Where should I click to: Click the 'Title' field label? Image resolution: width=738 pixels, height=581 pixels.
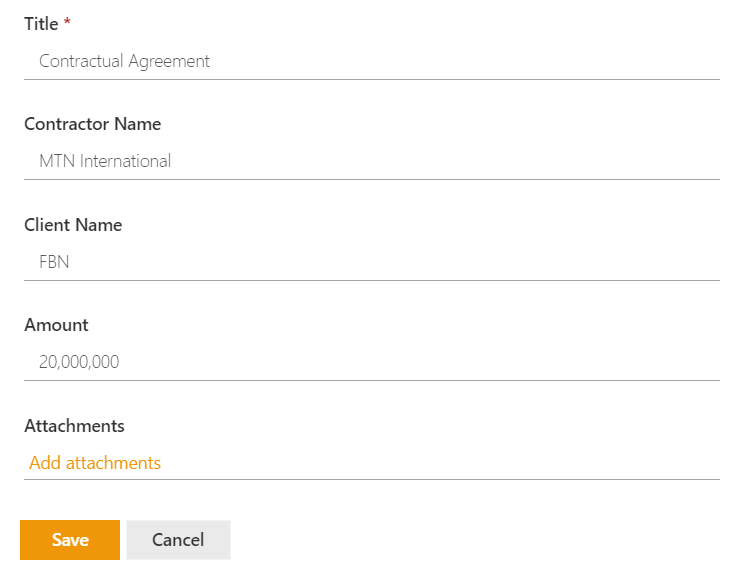[x=41, y=24]
